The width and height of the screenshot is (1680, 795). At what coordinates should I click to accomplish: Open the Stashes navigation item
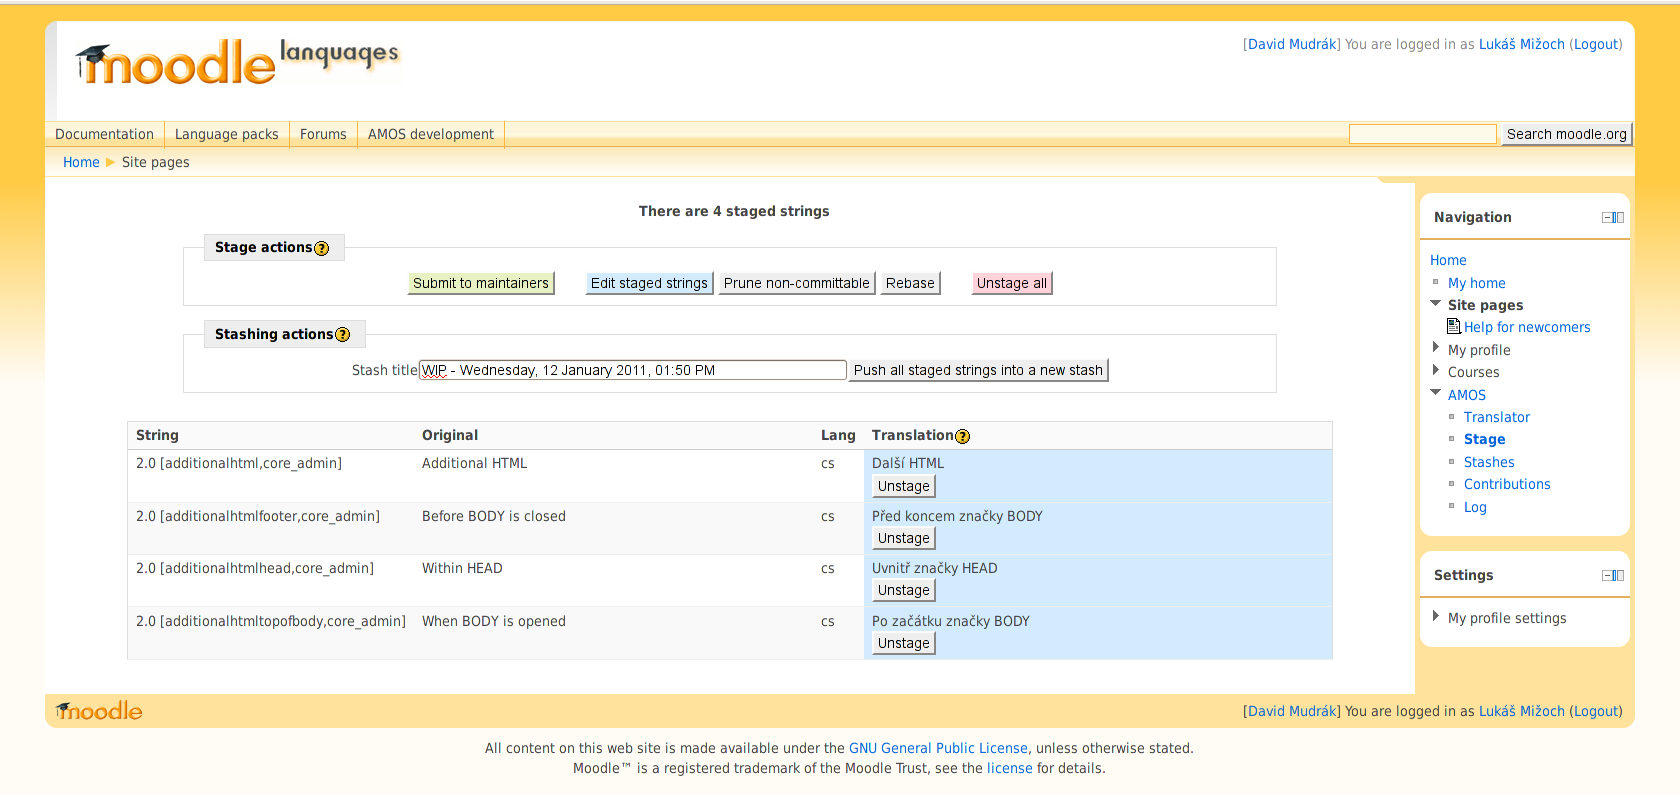click(x=1489, y=462)
